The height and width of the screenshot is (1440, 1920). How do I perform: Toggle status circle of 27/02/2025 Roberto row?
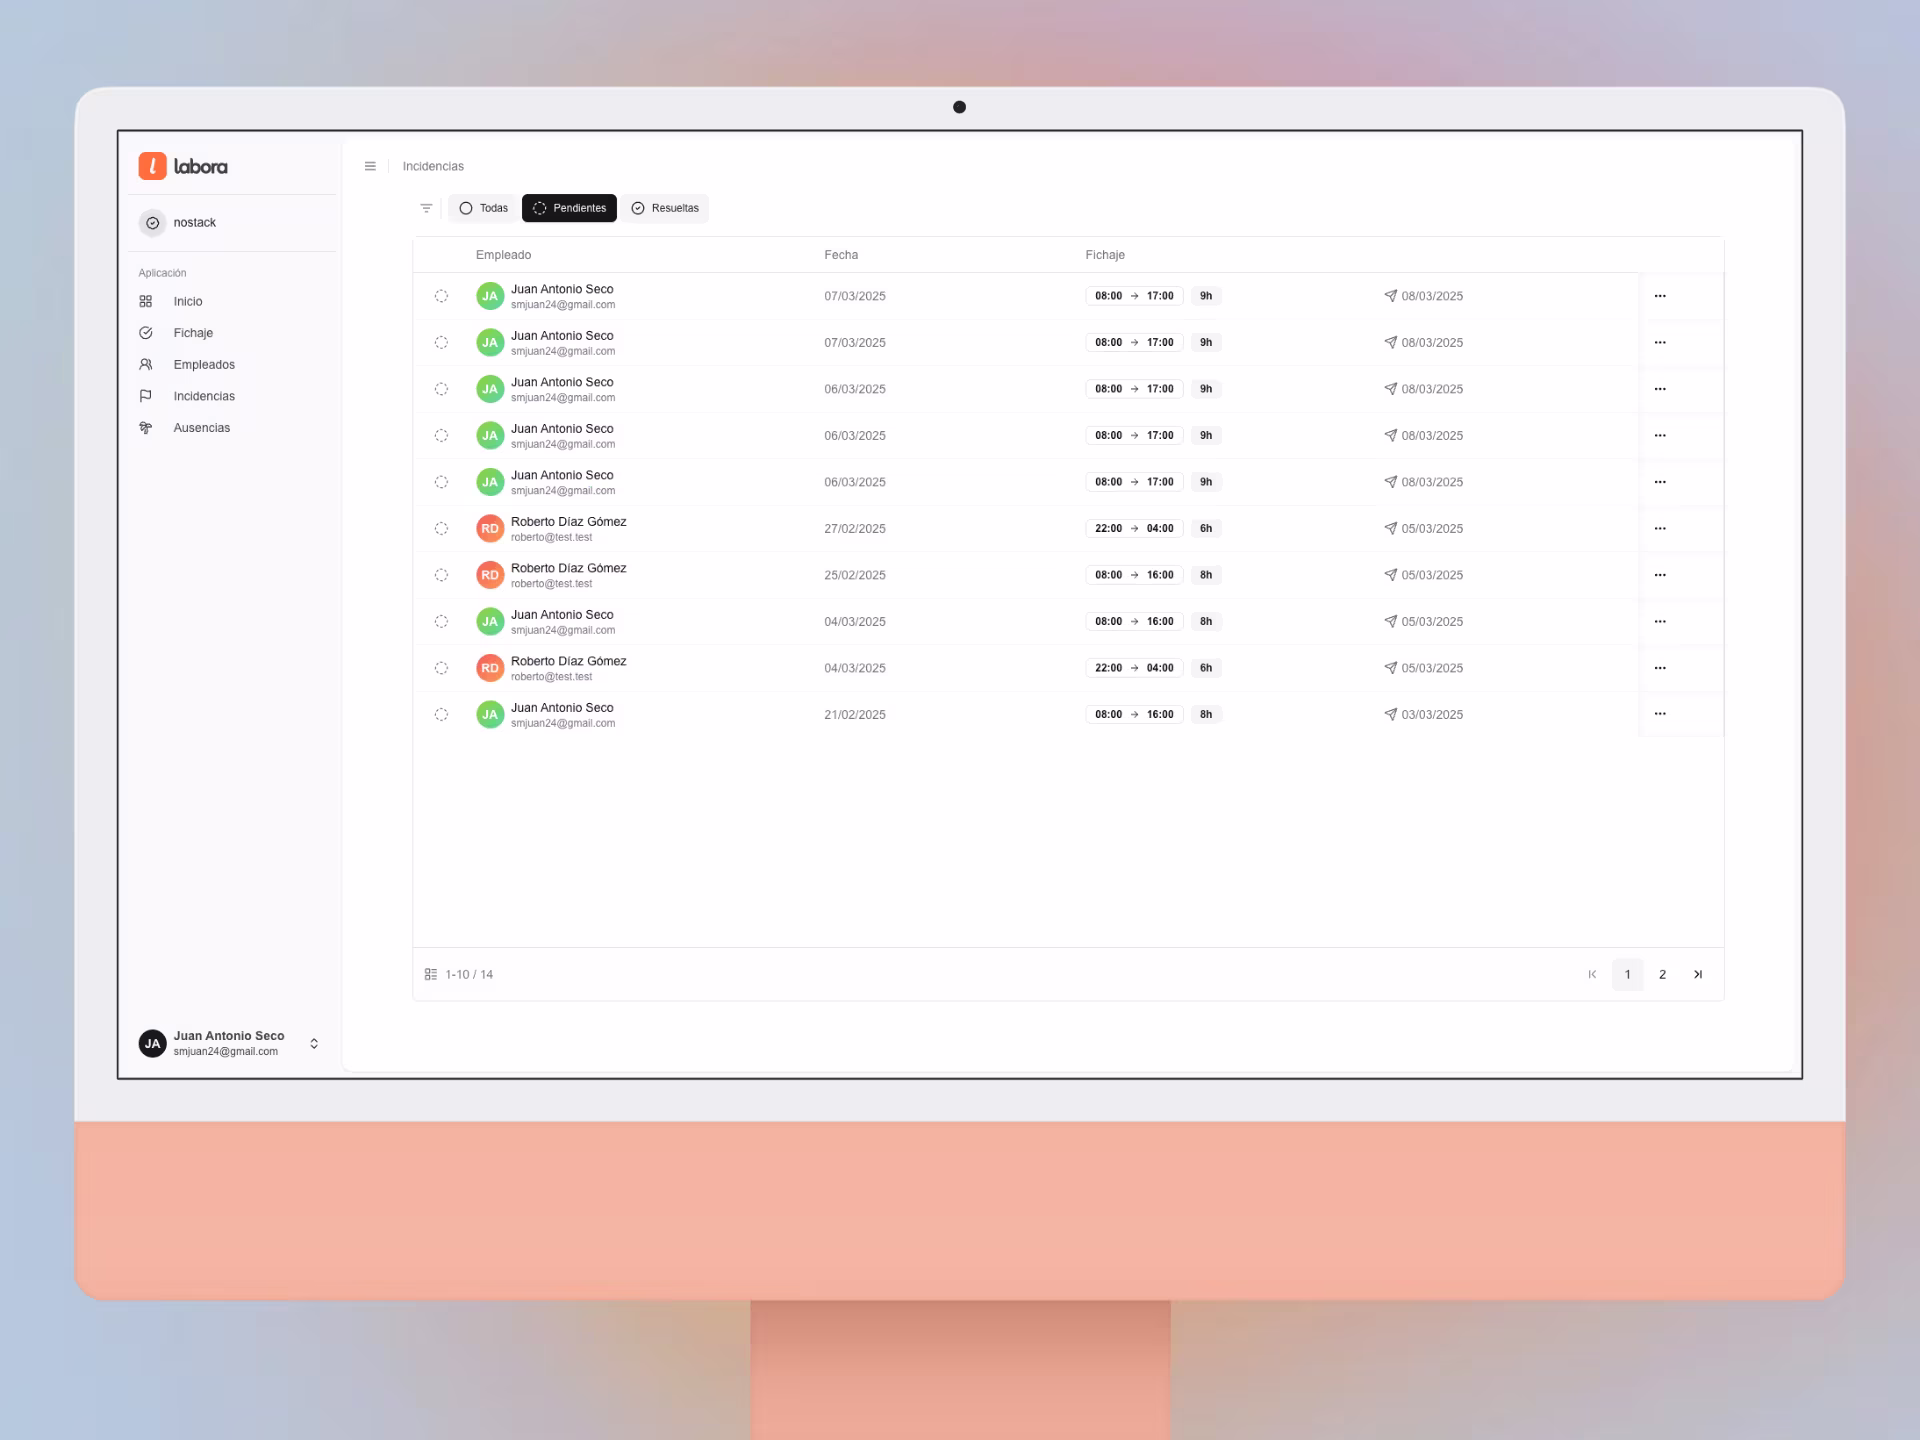point(441,529)
